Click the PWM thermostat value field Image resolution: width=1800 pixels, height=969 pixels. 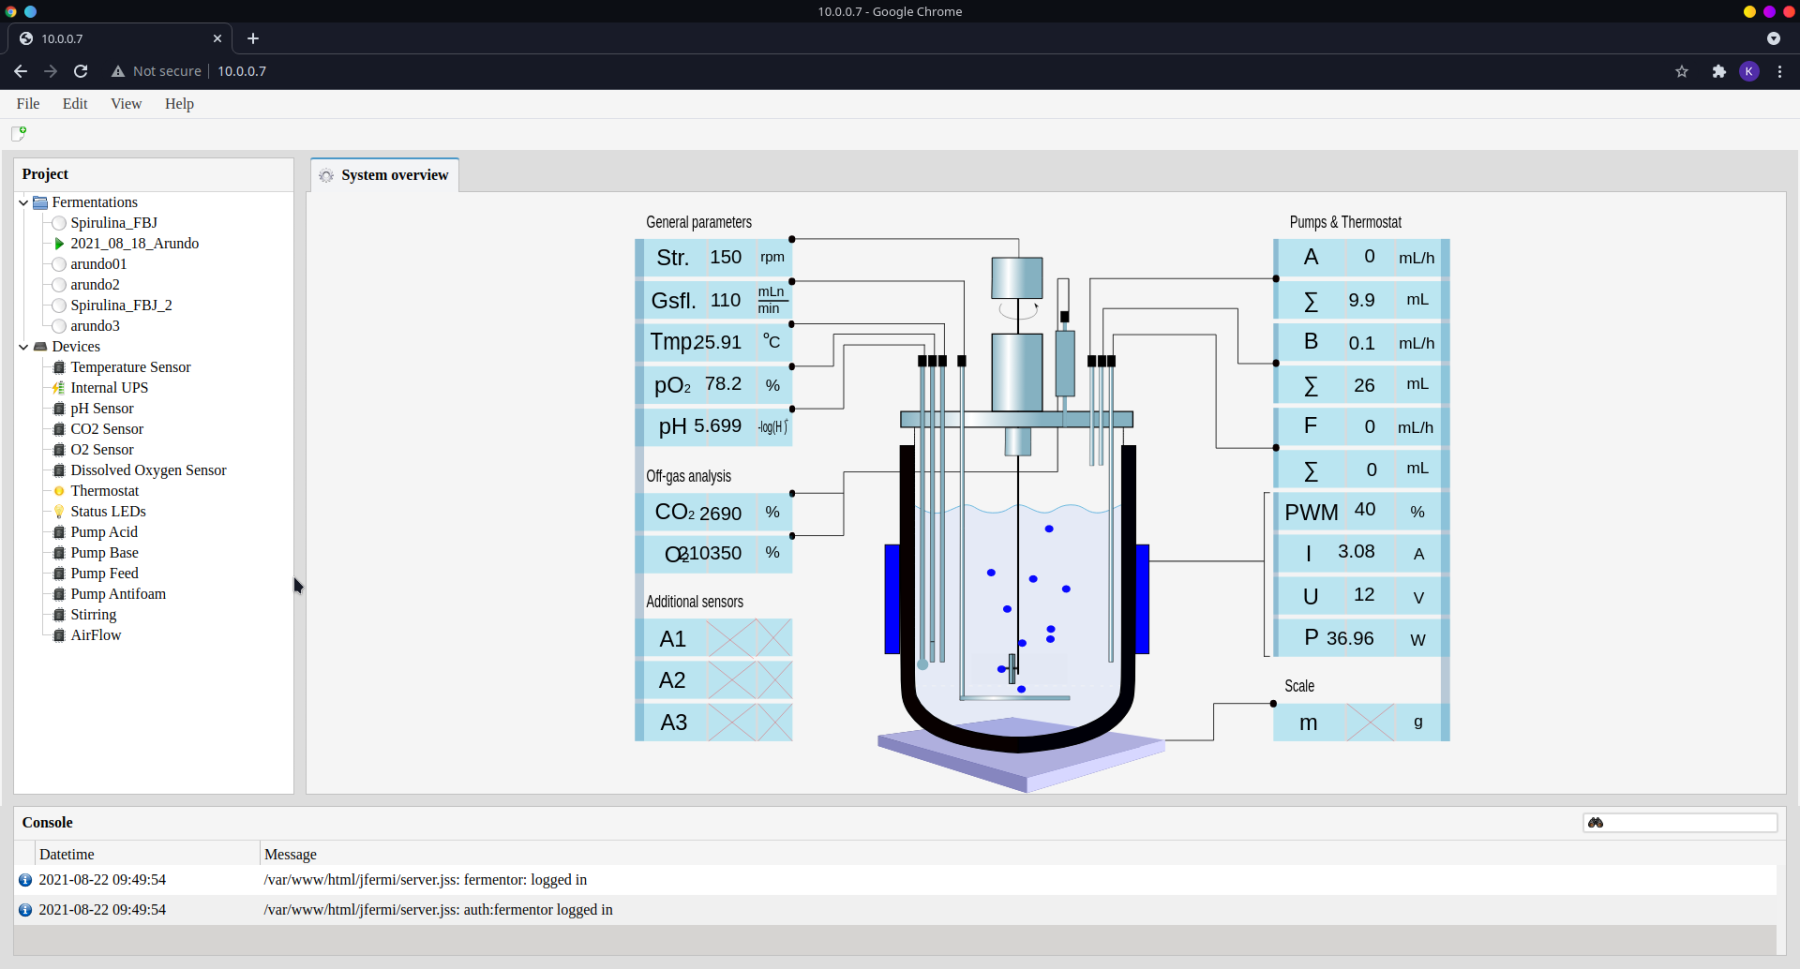pos(1364,511)
